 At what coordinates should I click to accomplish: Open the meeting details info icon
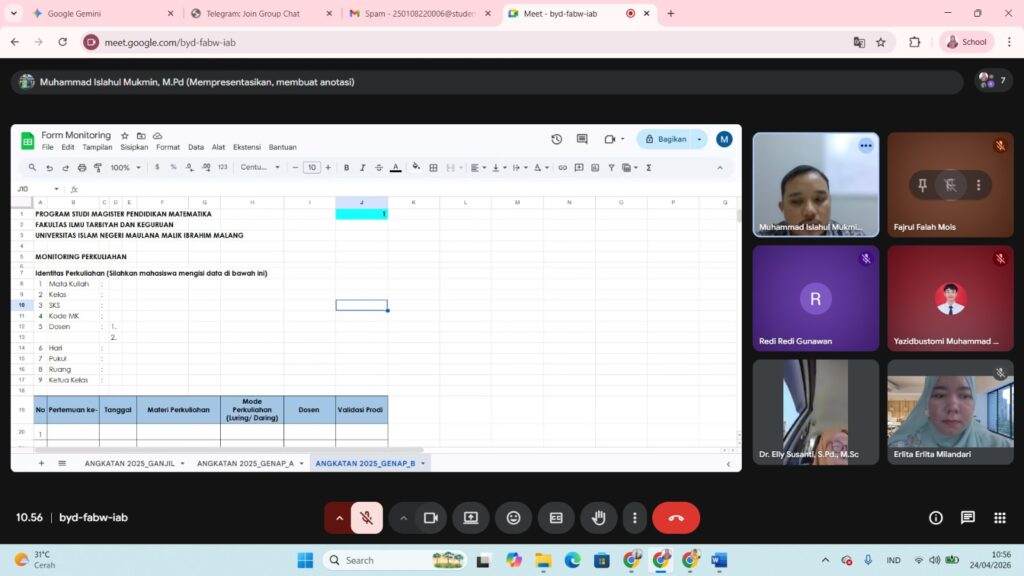point(936,518)
